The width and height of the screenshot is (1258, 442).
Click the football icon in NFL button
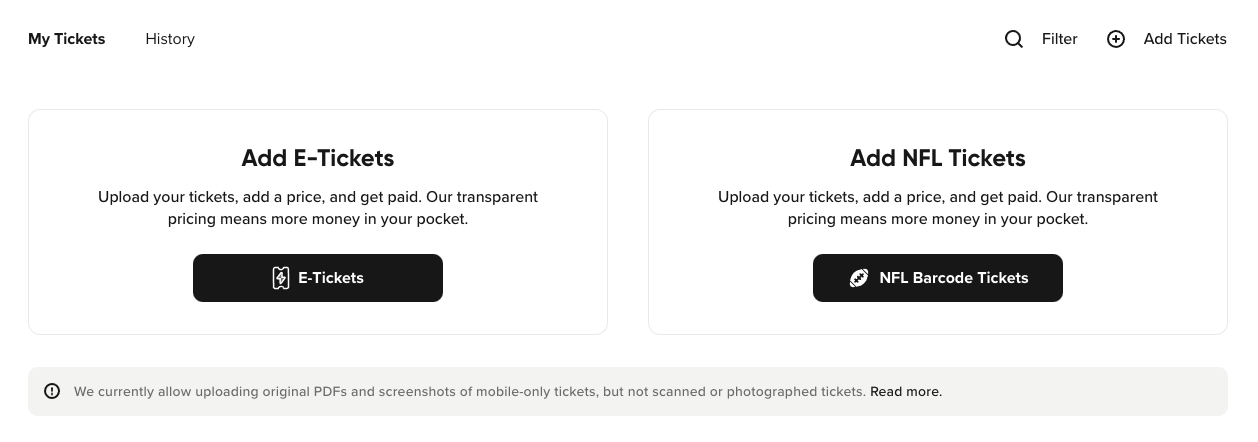858,278
